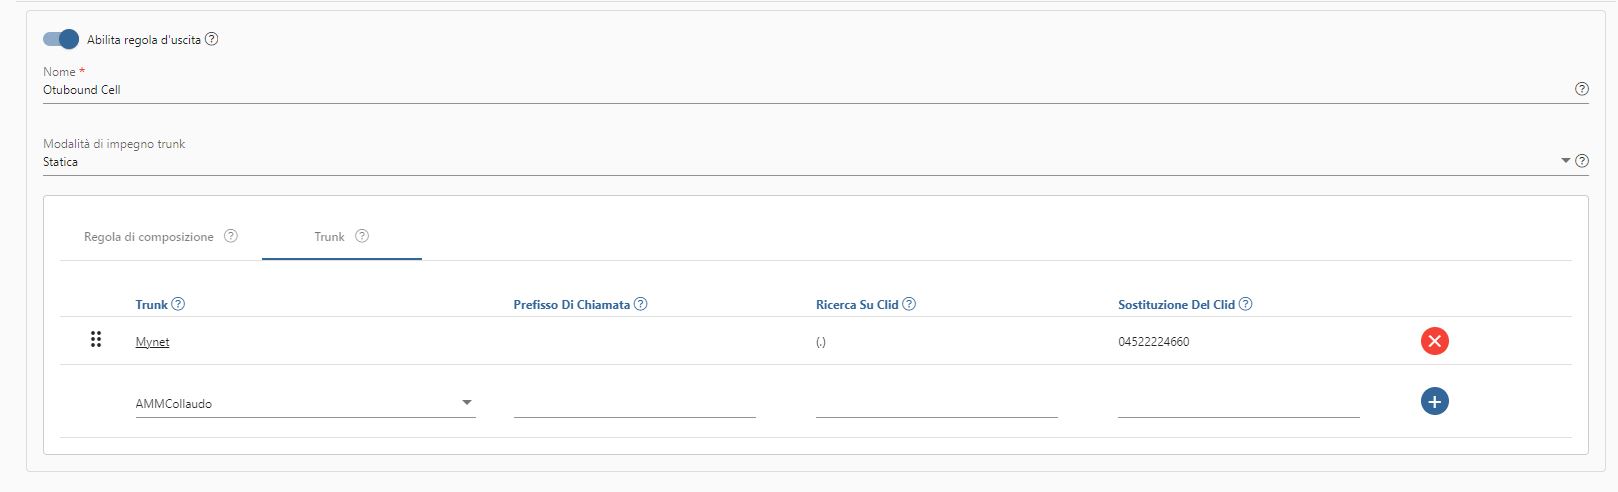This screenshot has height=492, width=1618.
Task: Open help for Sostituzione Del Clid
Action: click(1245, 304)
